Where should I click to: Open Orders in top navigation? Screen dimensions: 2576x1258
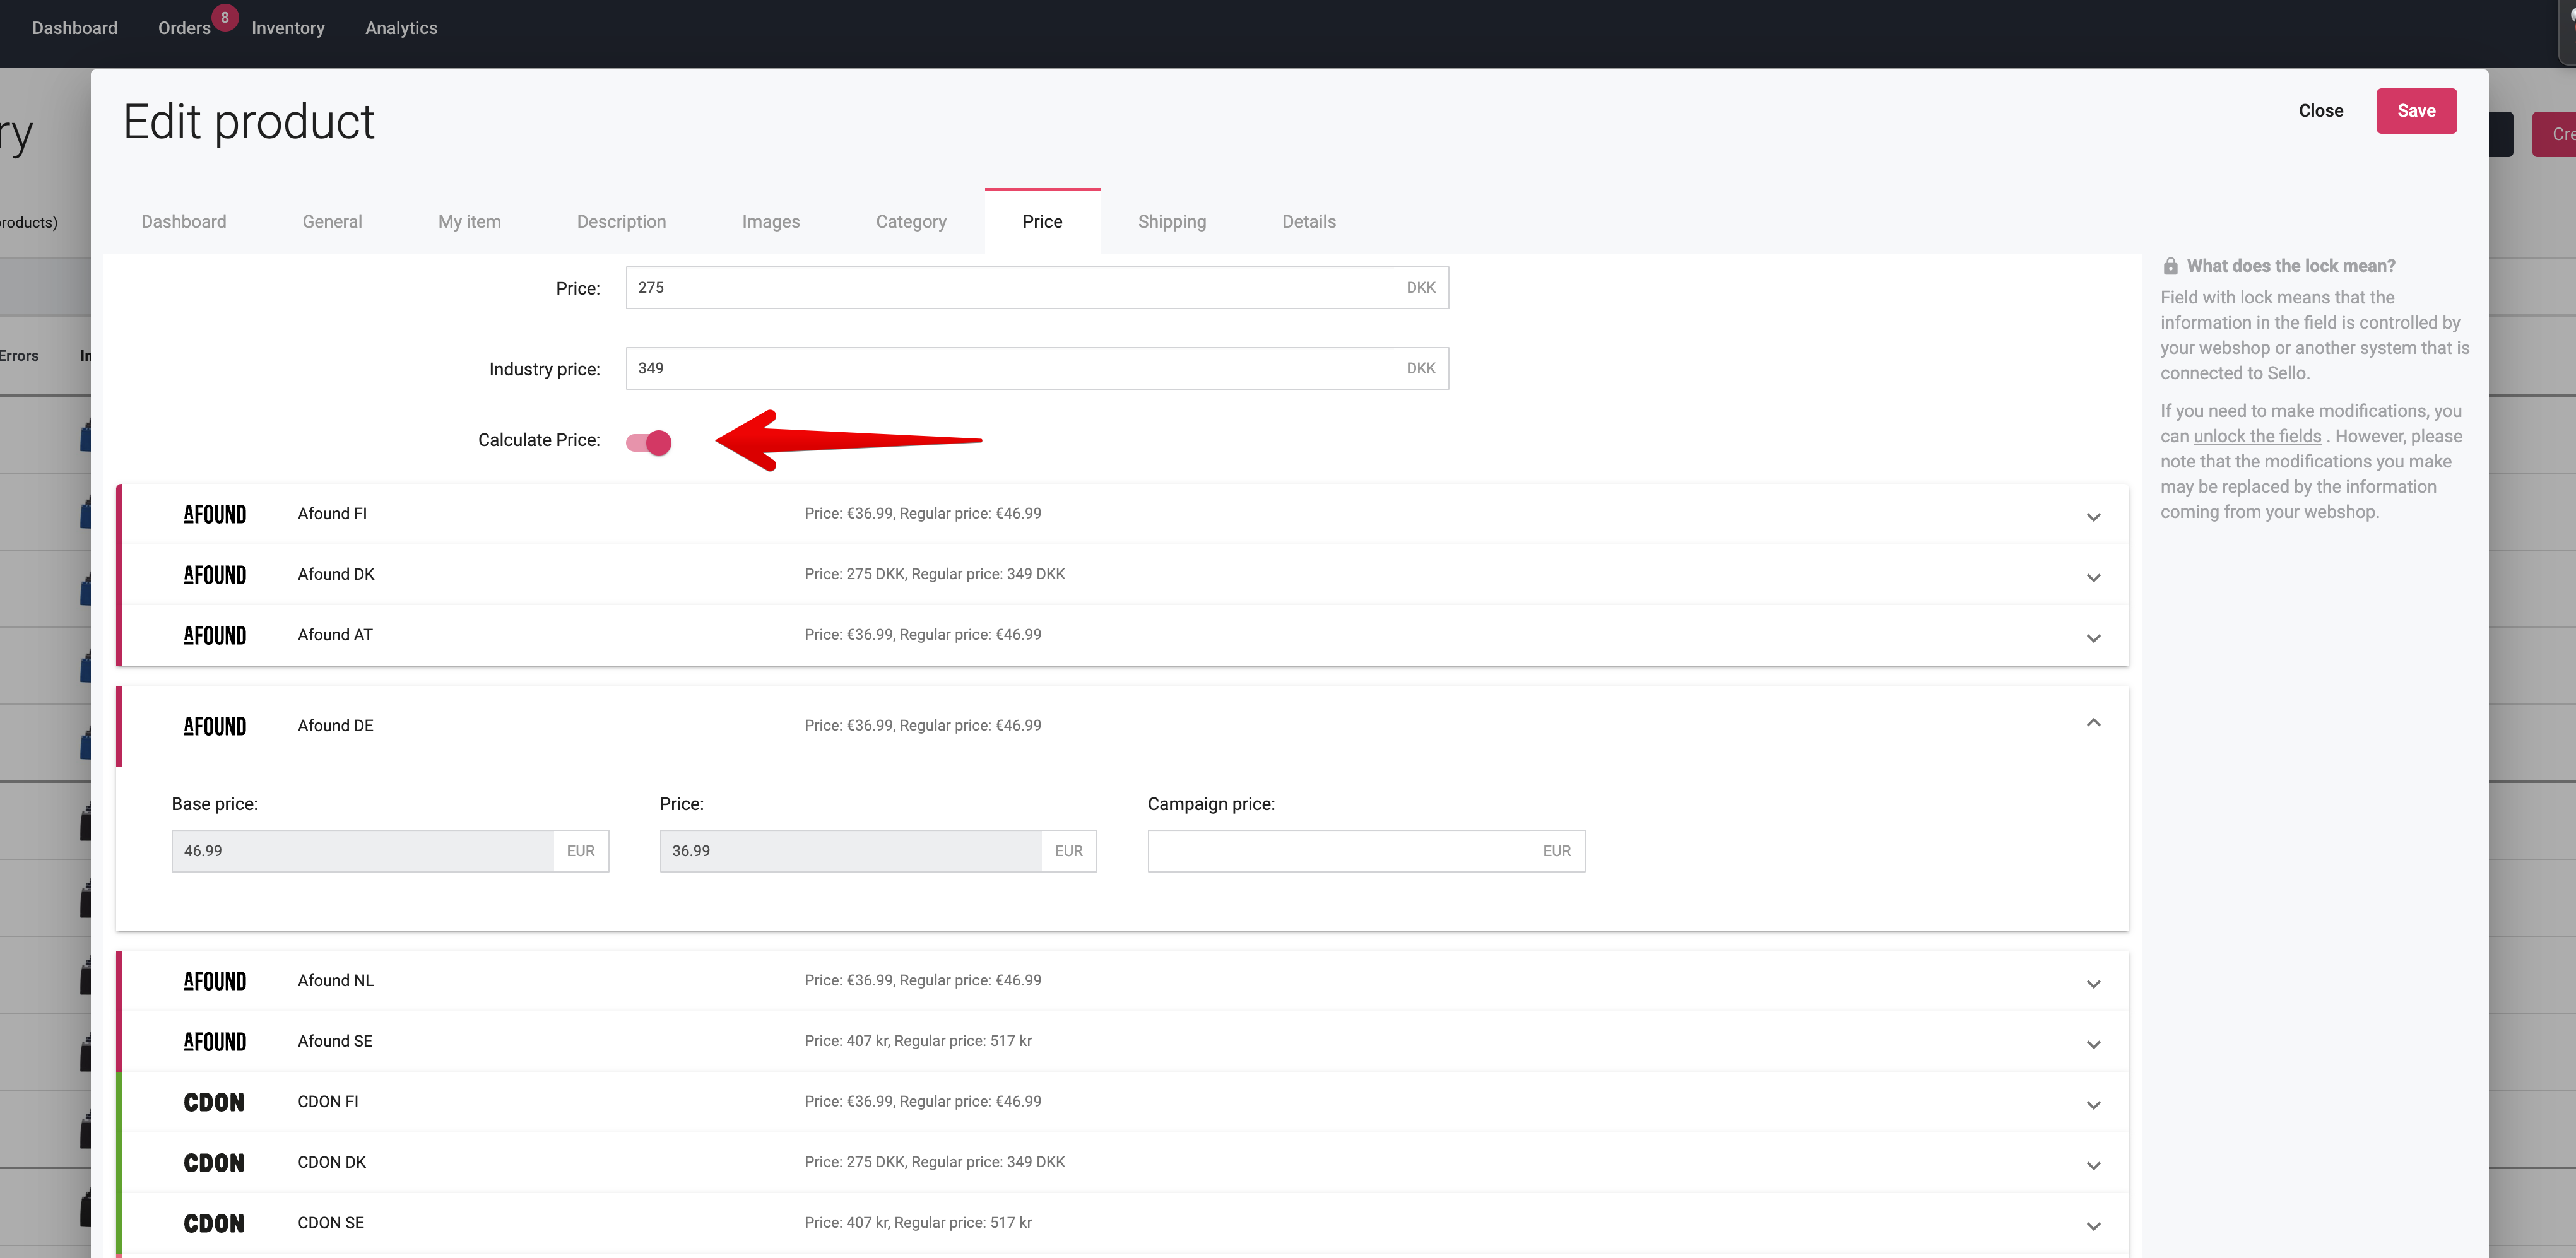coord(184,28)
